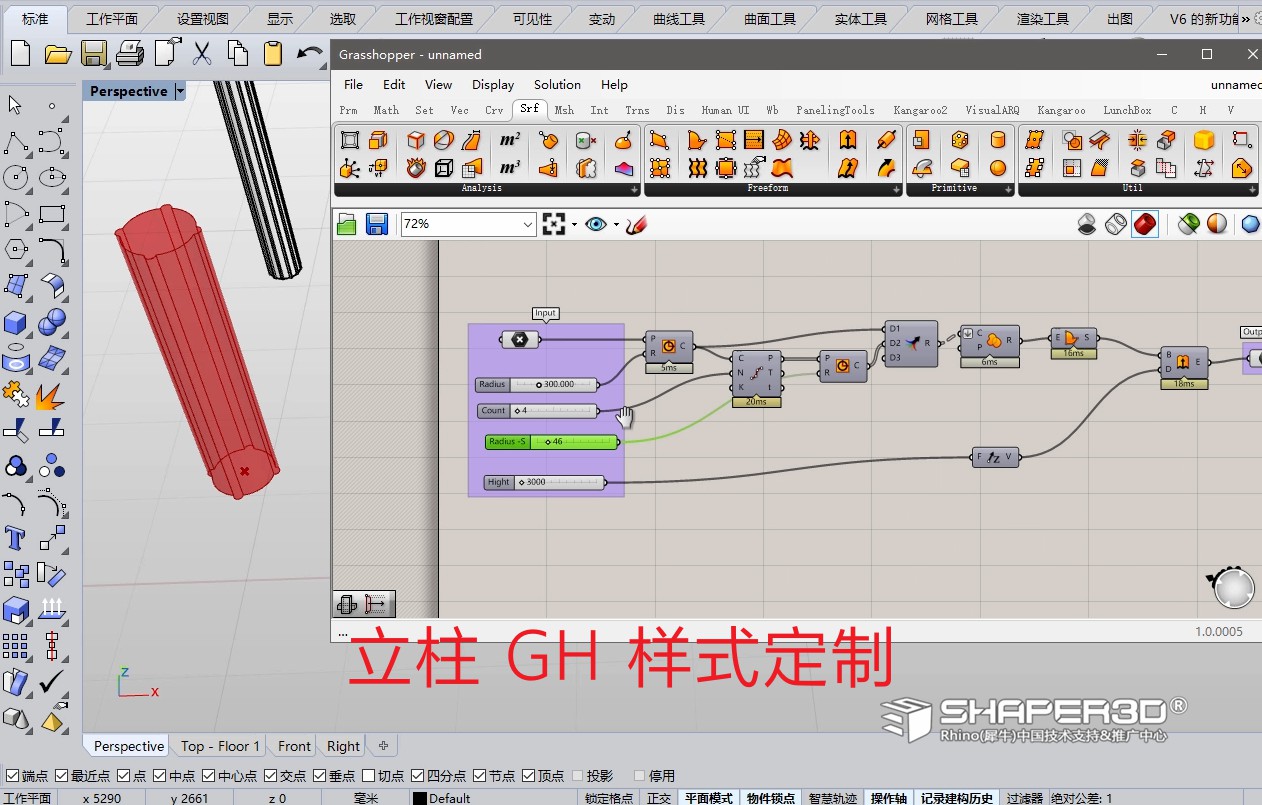Switch to the Kangaroo2 component tab
The width and height of the screenshot is (1262, 805).
coord(920,110)
